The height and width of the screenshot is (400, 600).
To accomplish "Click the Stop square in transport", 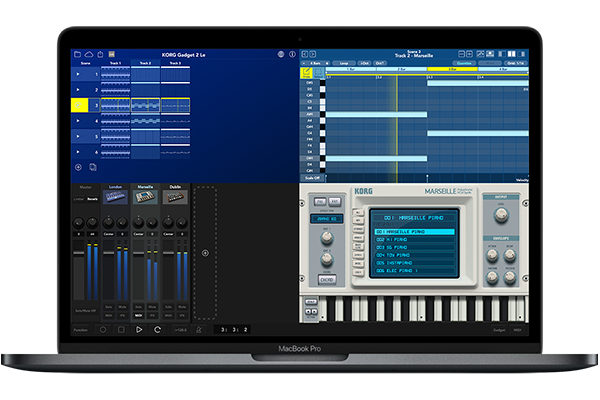I will point(121,330).
